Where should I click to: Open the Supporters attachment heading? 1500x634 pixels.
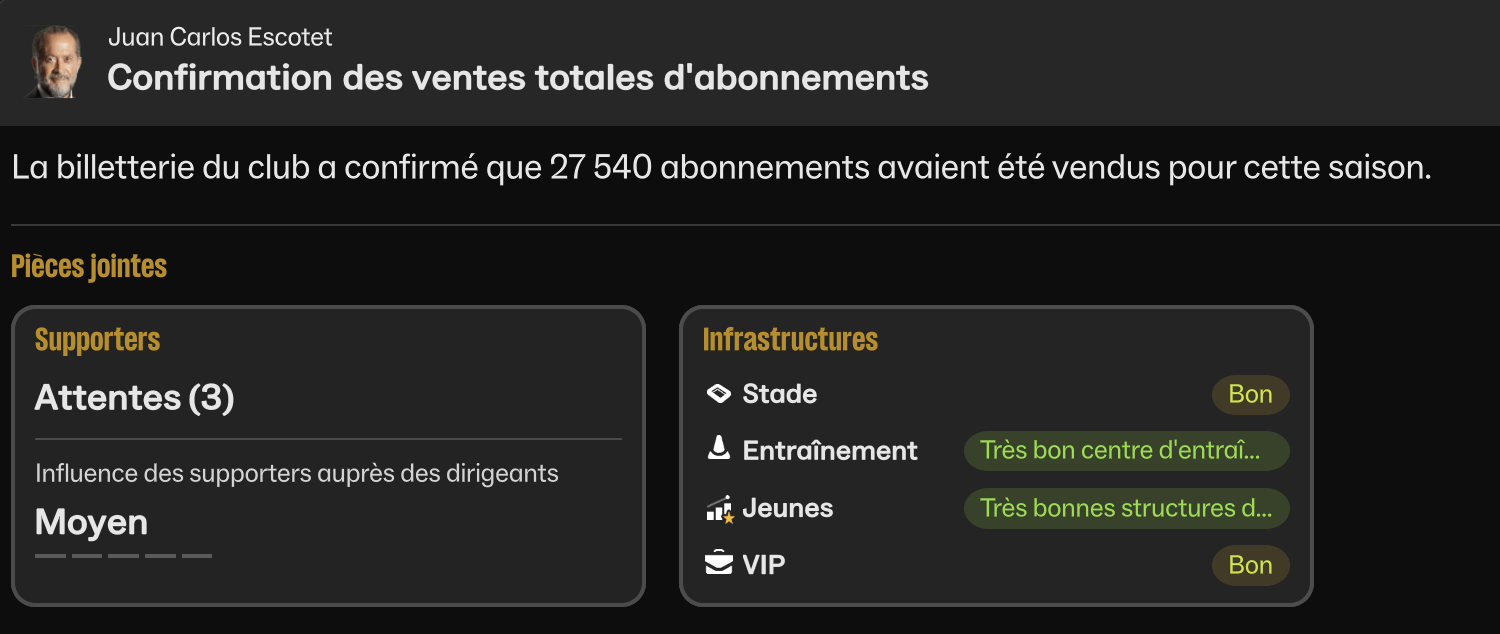point(97,340)
